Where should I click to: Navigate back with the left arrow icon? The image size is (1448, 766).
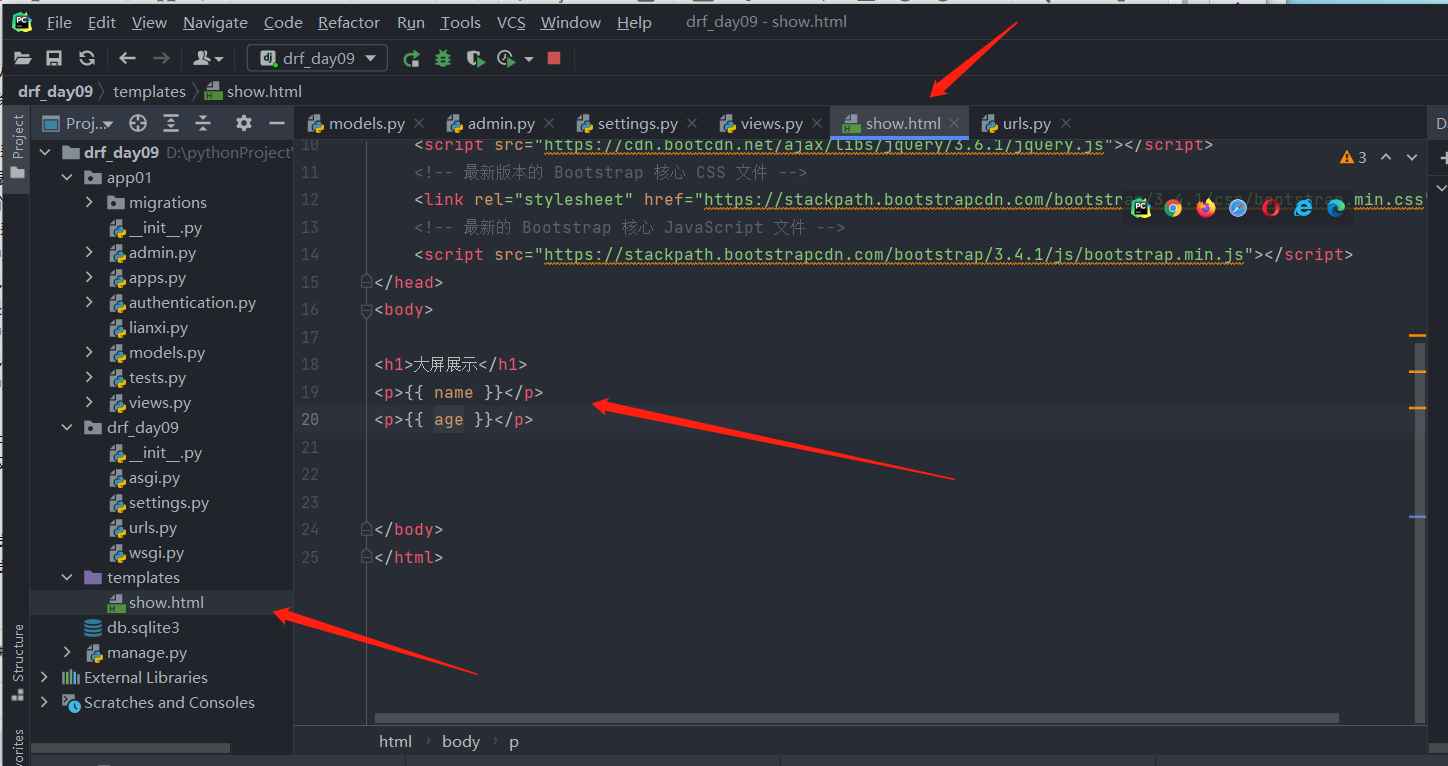tap(127, 59)
